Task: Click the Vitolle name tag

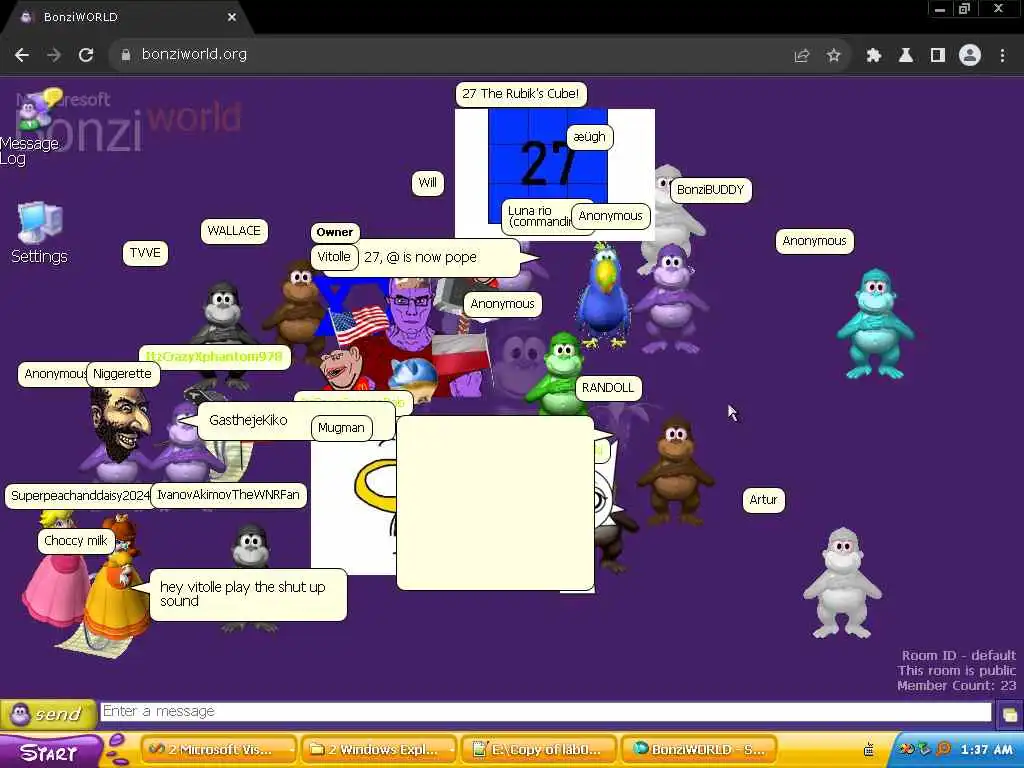Action: pos(334,257)
